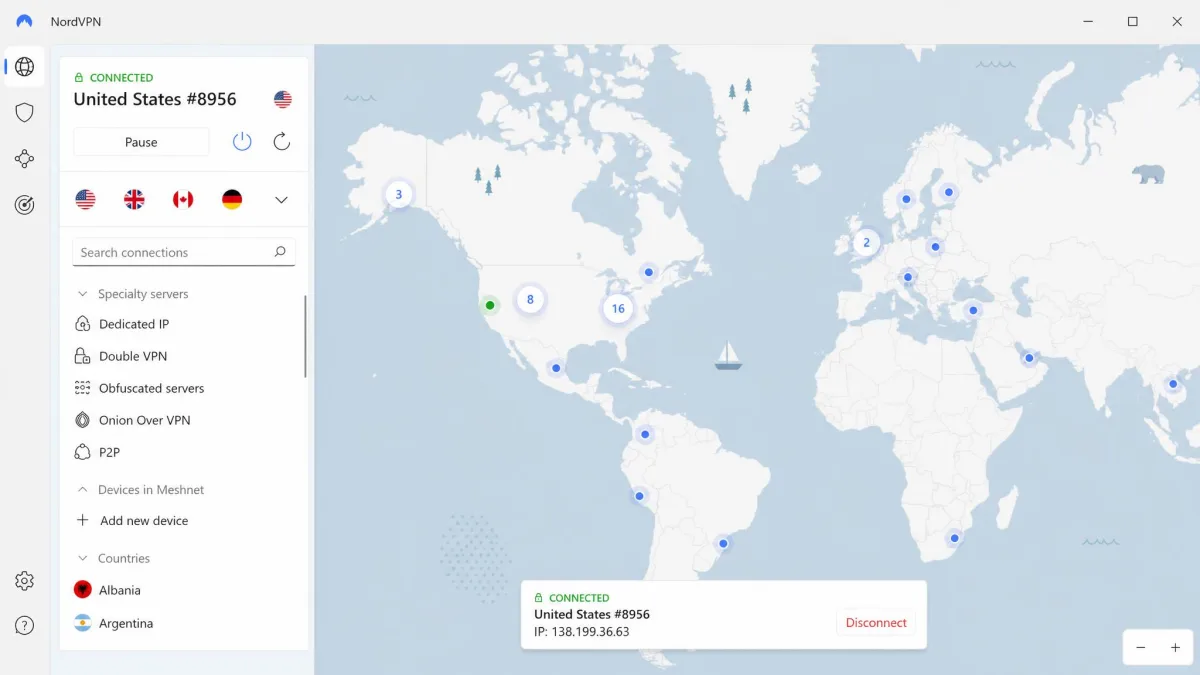Click the server list scrollbar
Image resolution: width=1200 pixels, height=675 pixels.
(305, 336)
